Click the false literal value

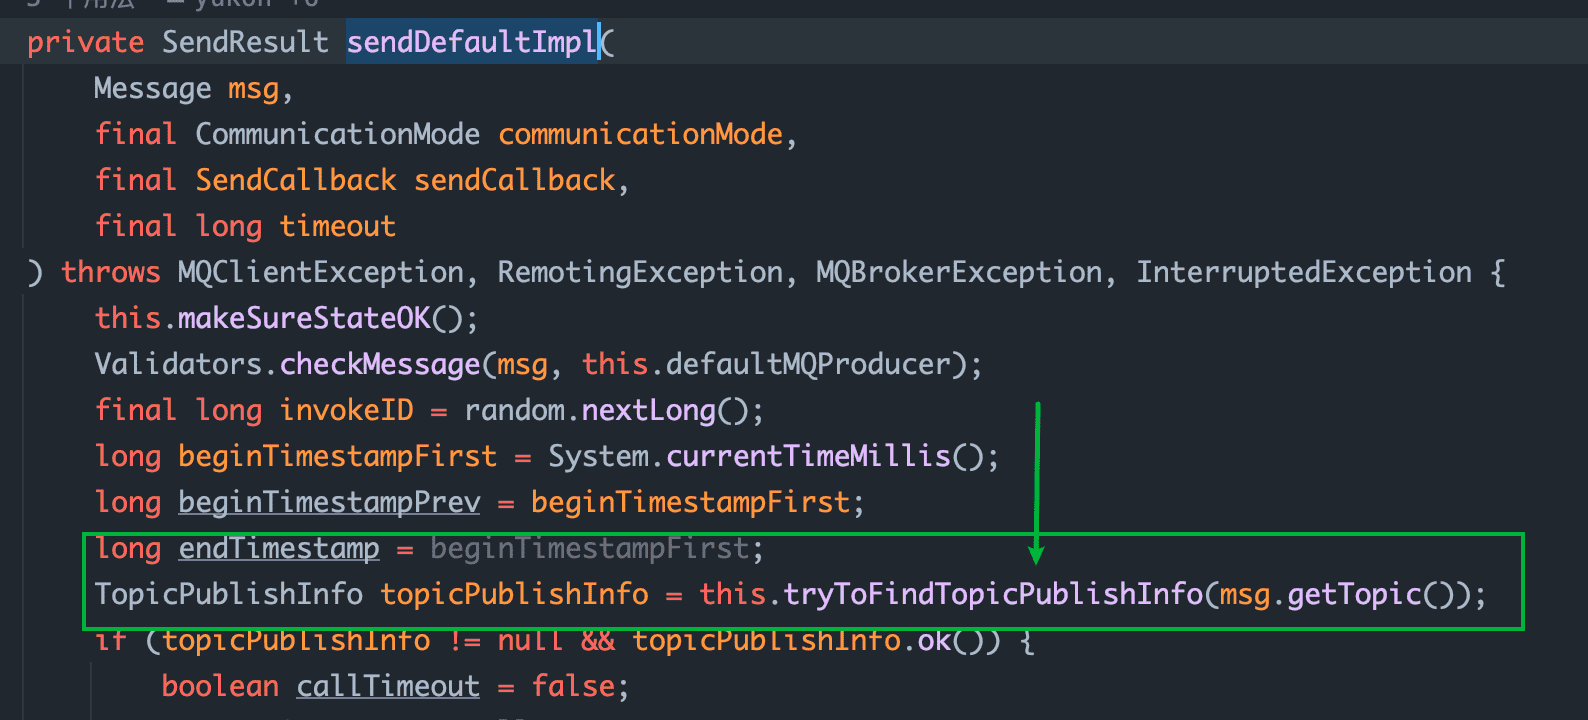click(x=573, y=686)
